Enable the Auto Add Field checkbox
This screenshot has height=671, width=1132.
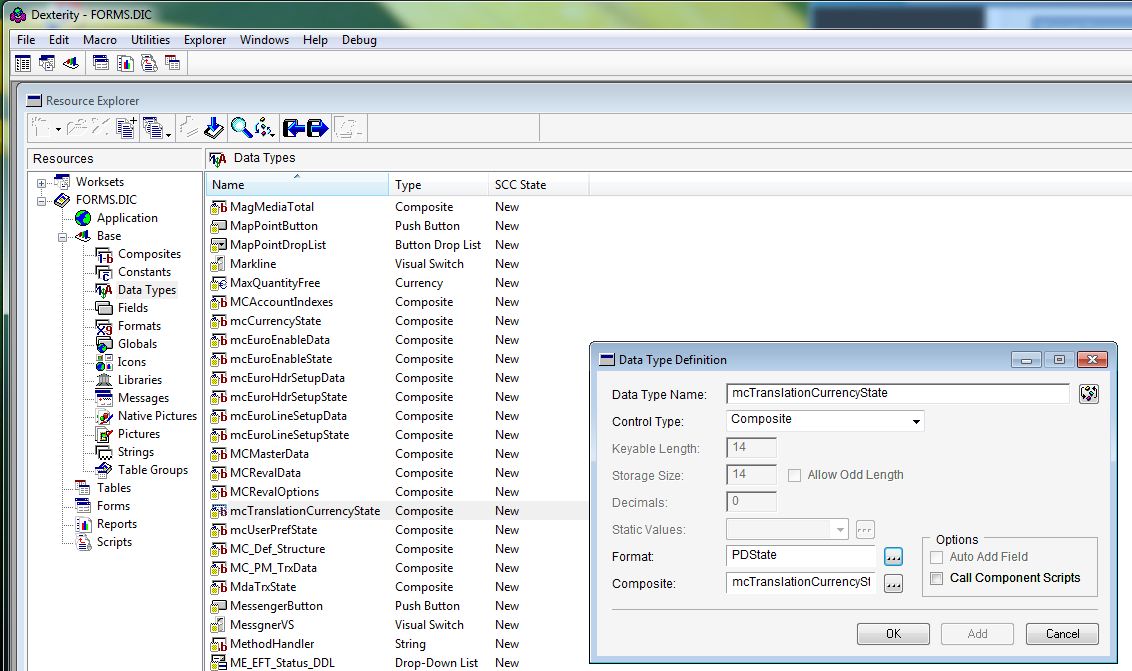click(937, 557)
